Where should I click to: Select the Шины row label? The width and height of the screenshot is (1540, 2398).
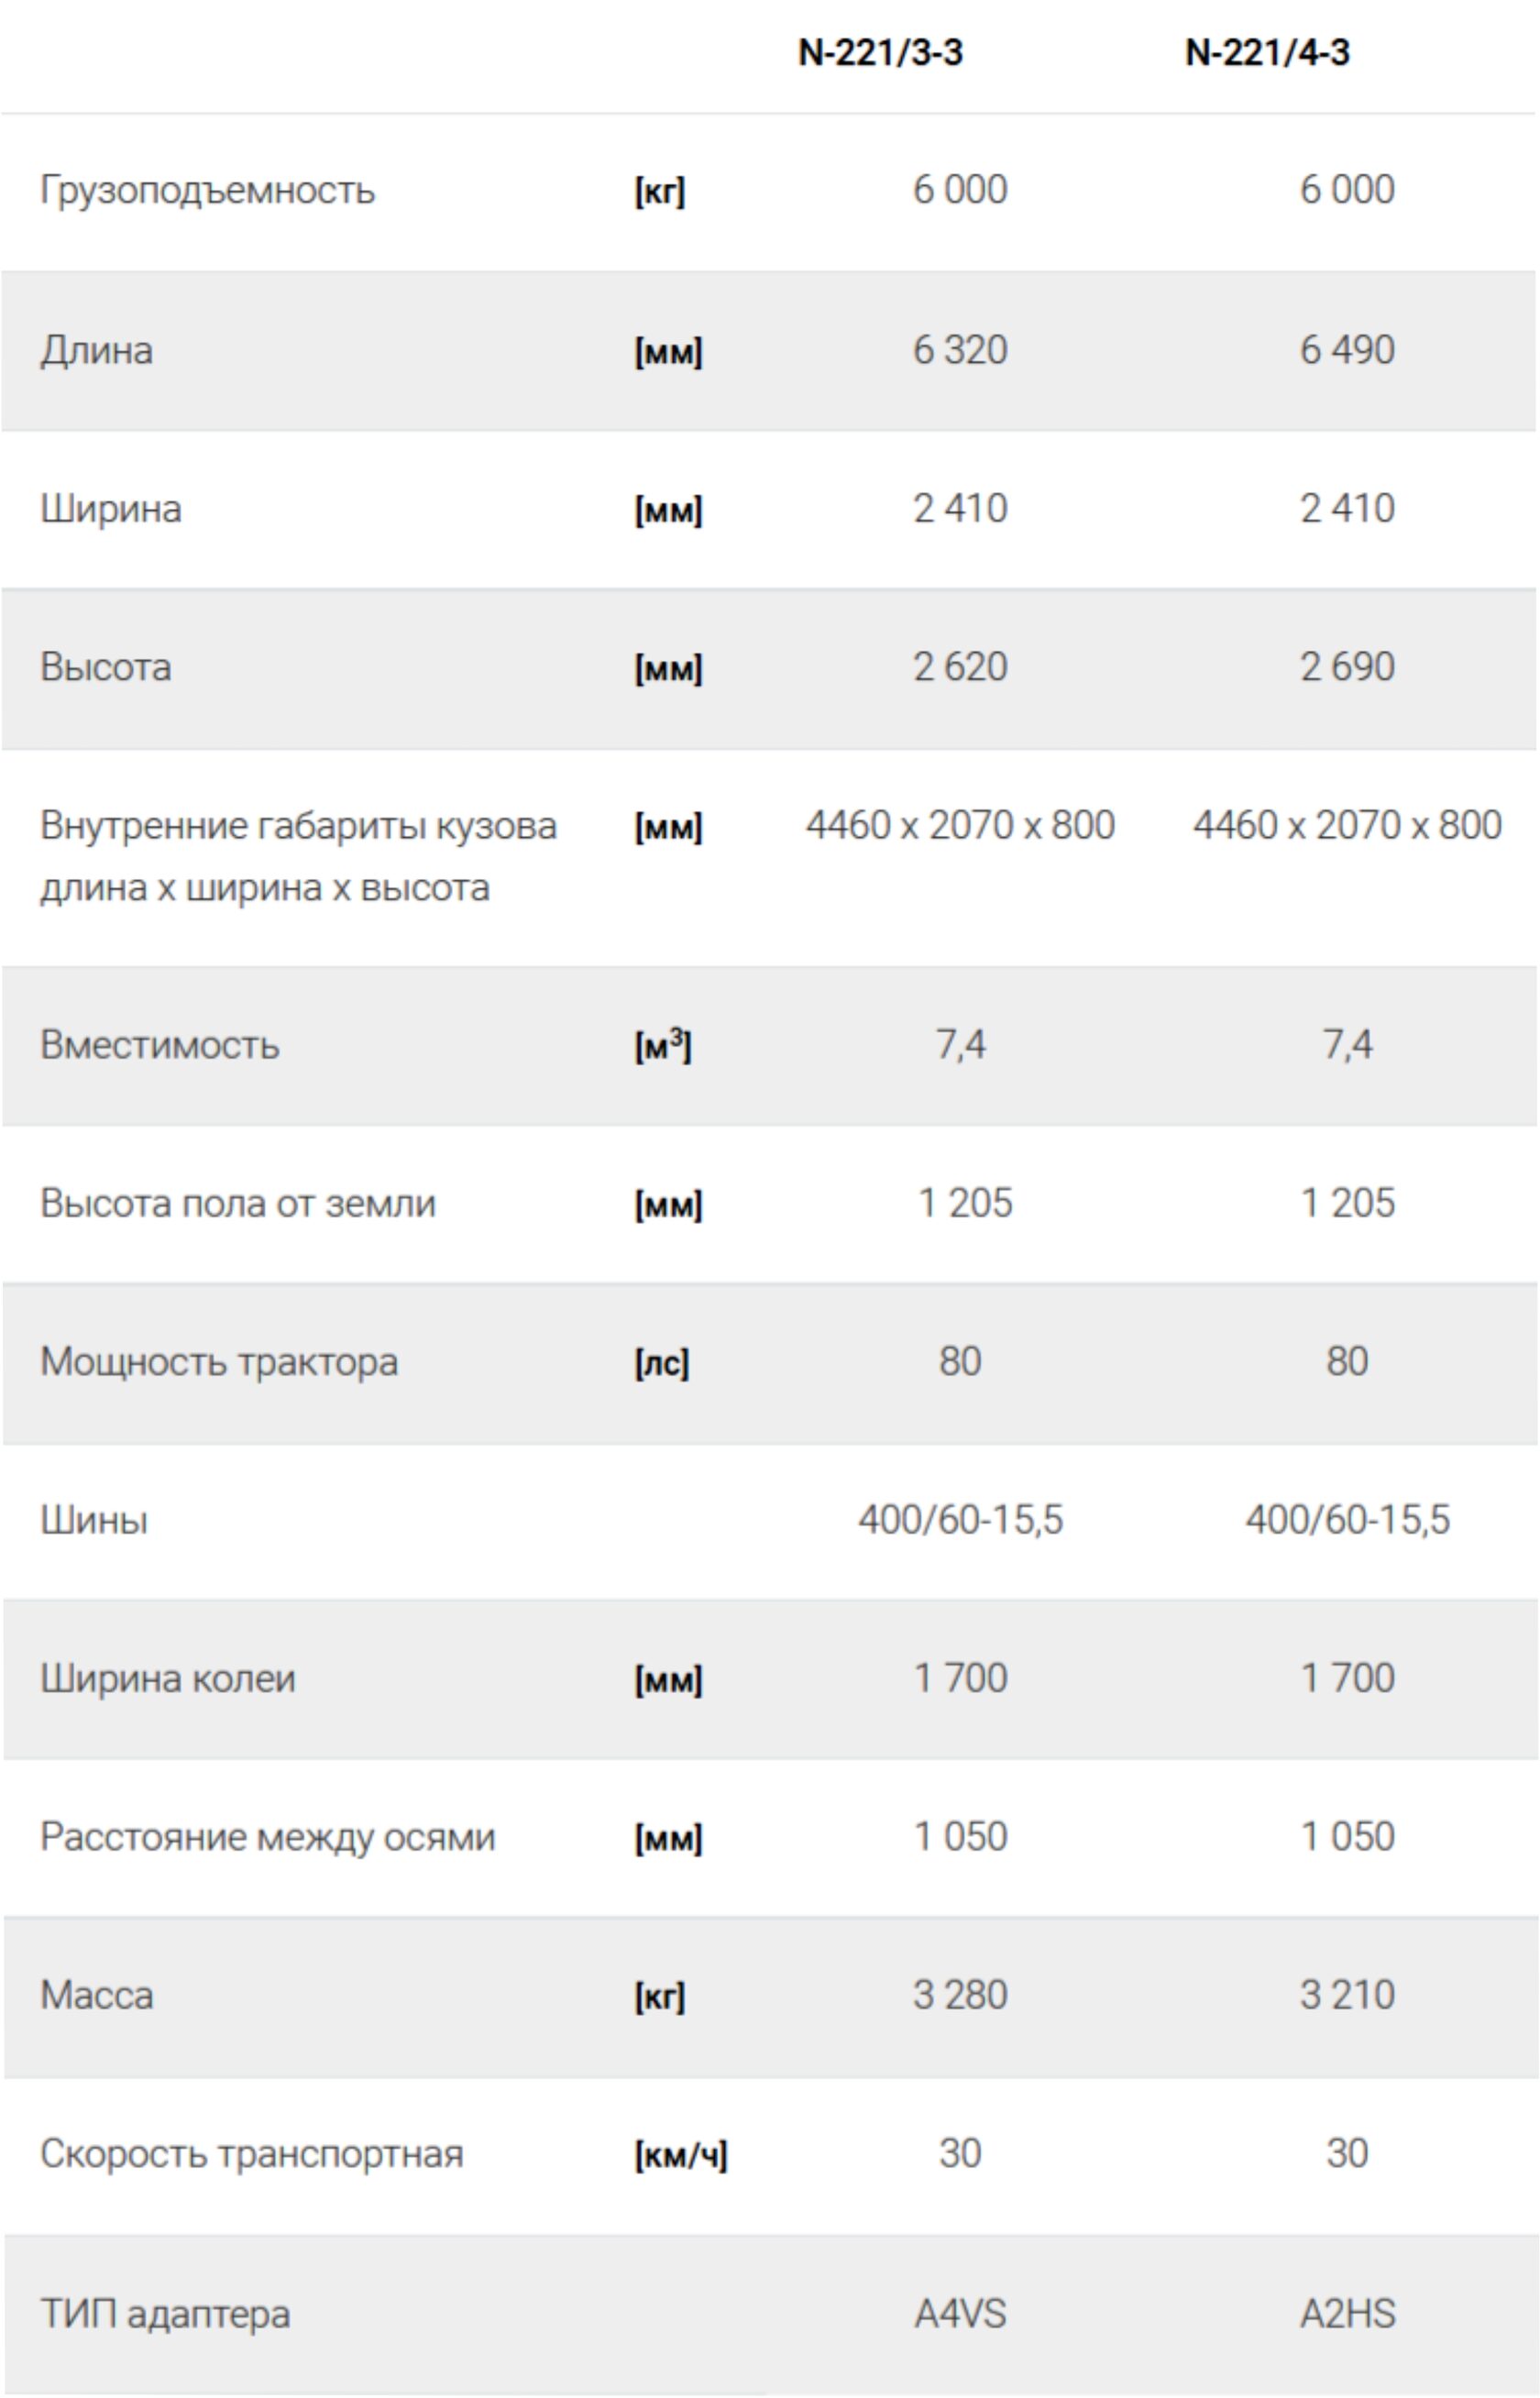tap(94, 1520)
